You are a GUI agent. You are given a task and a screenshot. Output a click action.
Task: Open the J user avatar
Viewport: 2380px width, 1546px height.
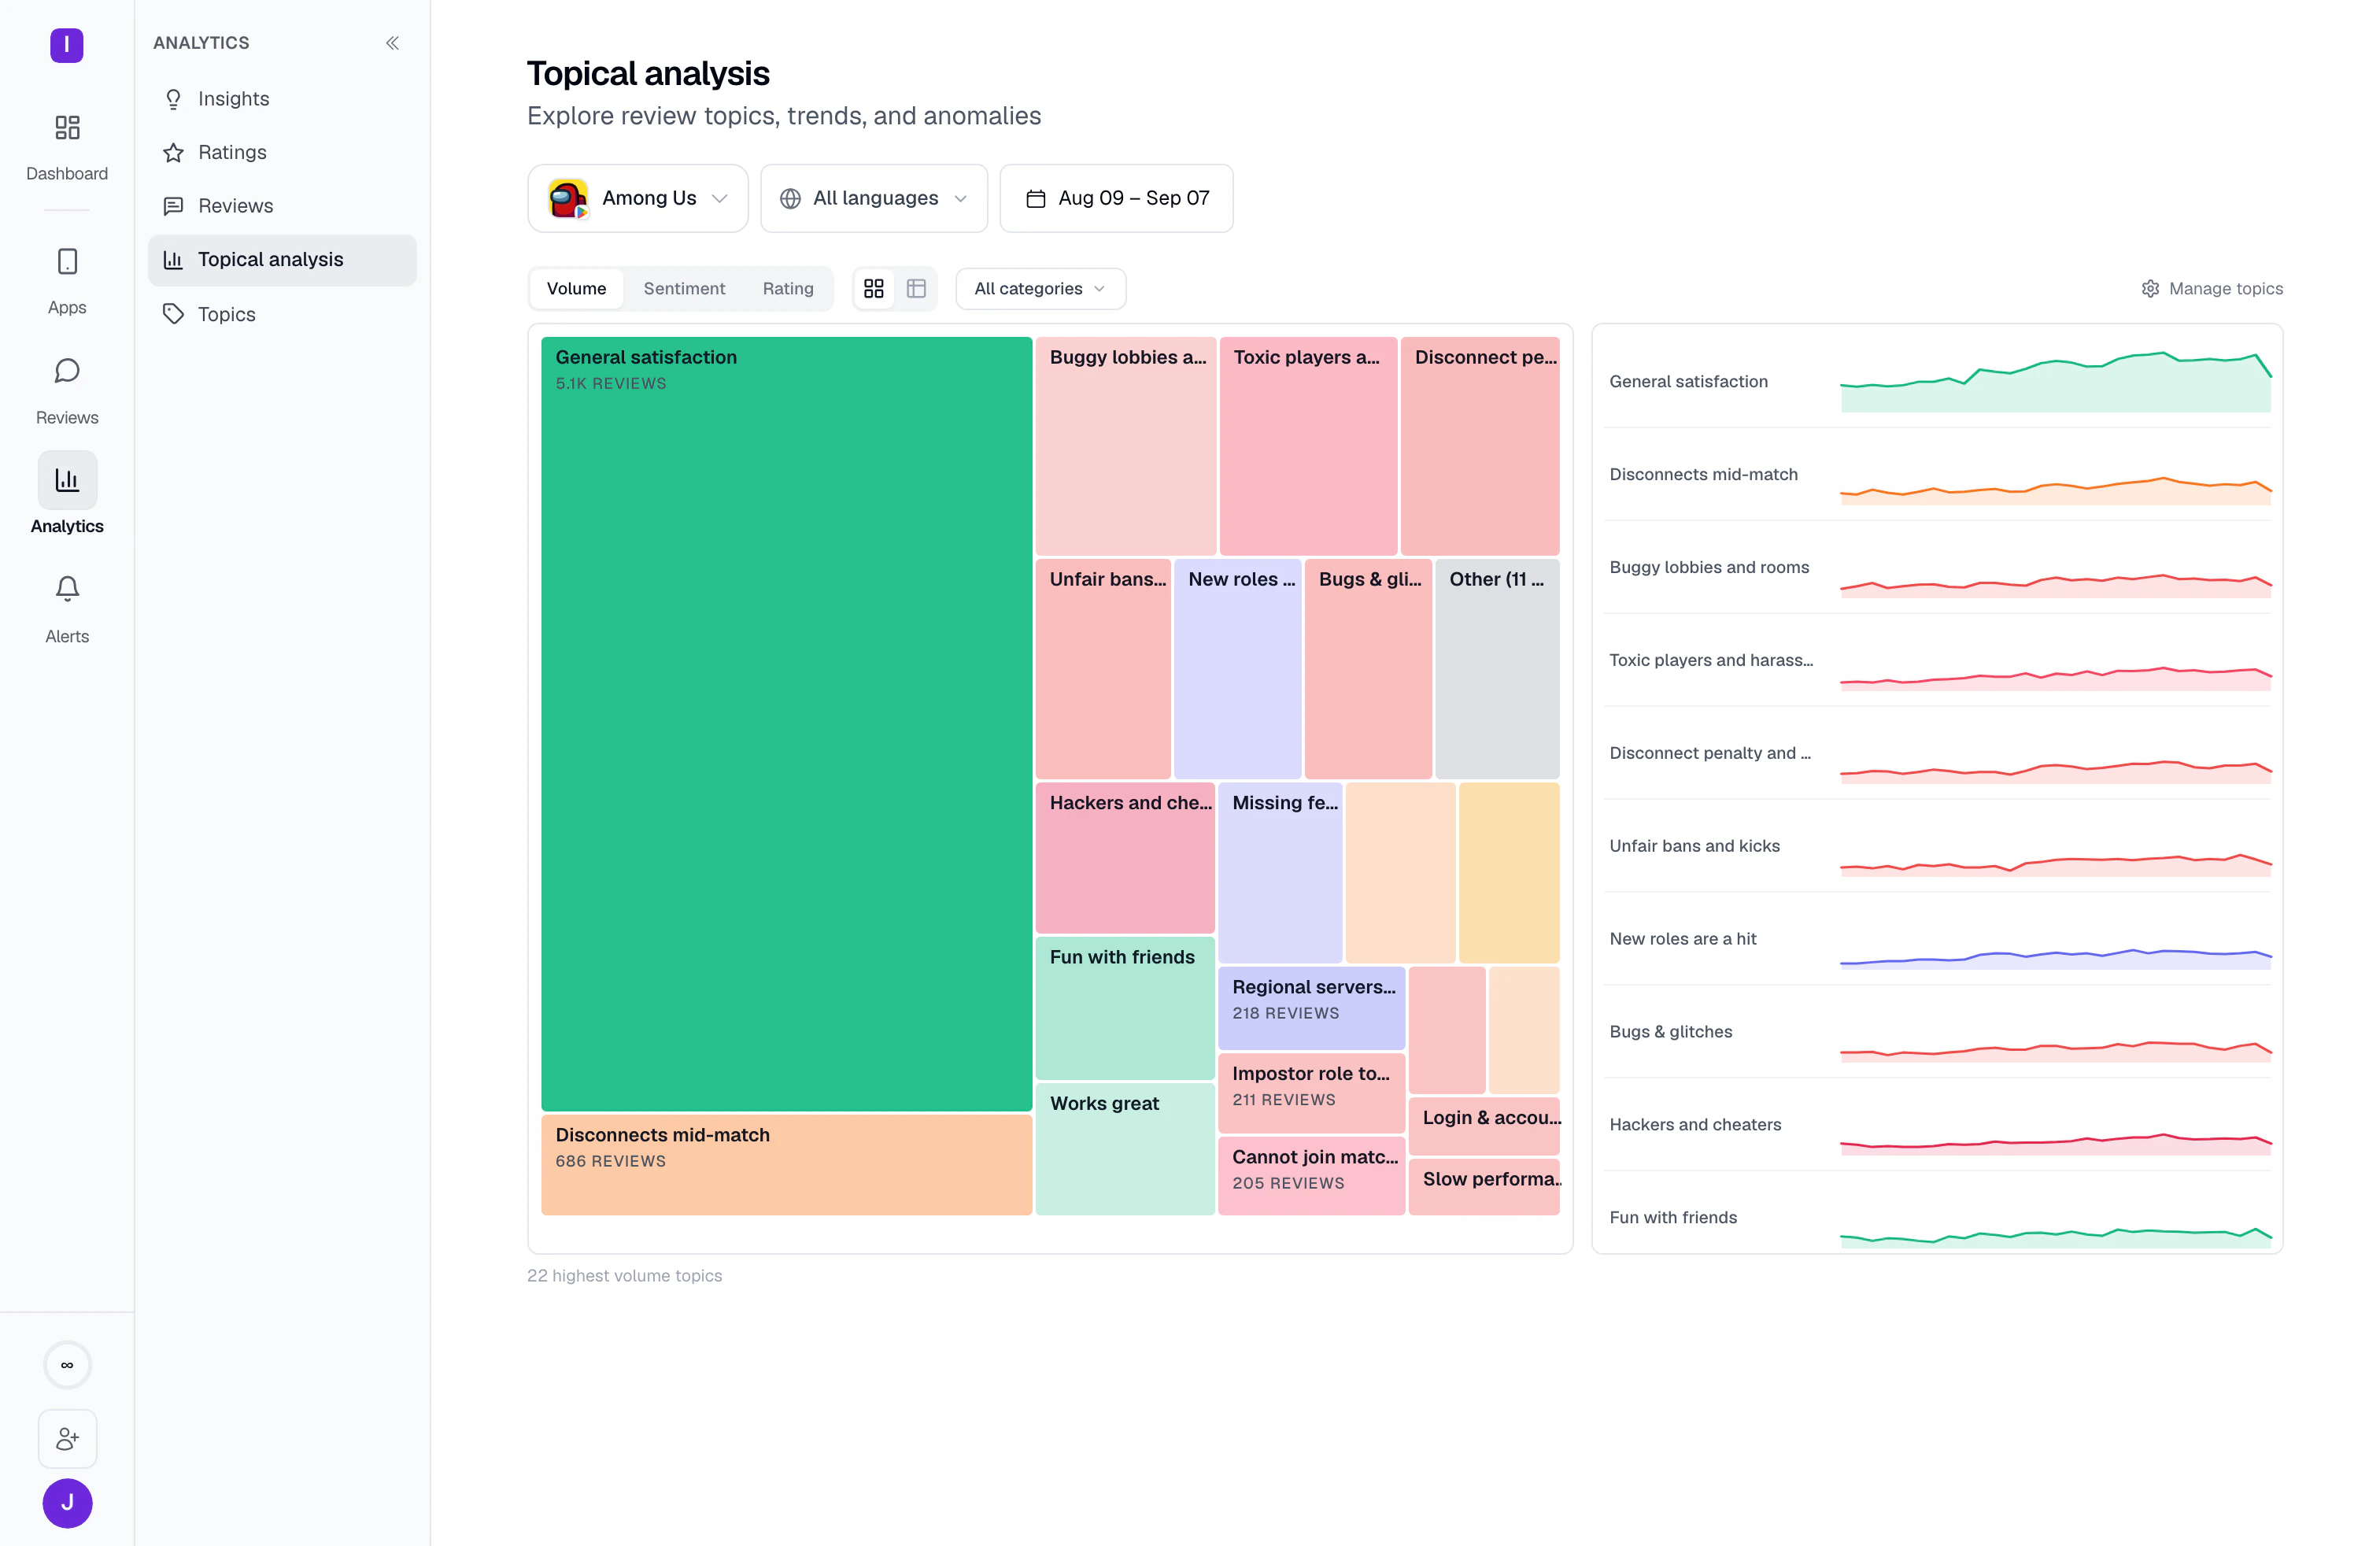[x=67, y=1503]
